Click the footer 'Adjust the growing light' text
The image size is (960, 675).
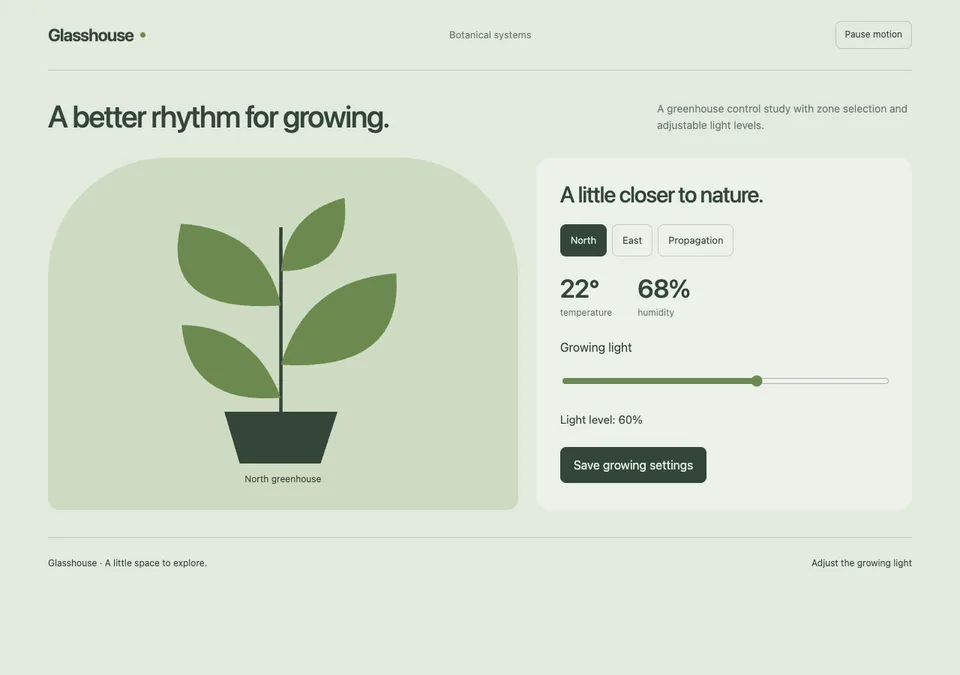(x=861, y=563)
